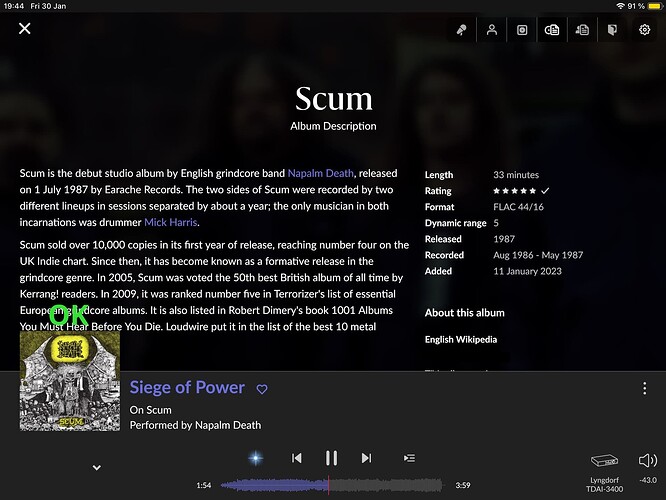The image size is (666, 500).
Task: Click the Scum album title heading
Action: pyautogui.click(x=334, y=99)
